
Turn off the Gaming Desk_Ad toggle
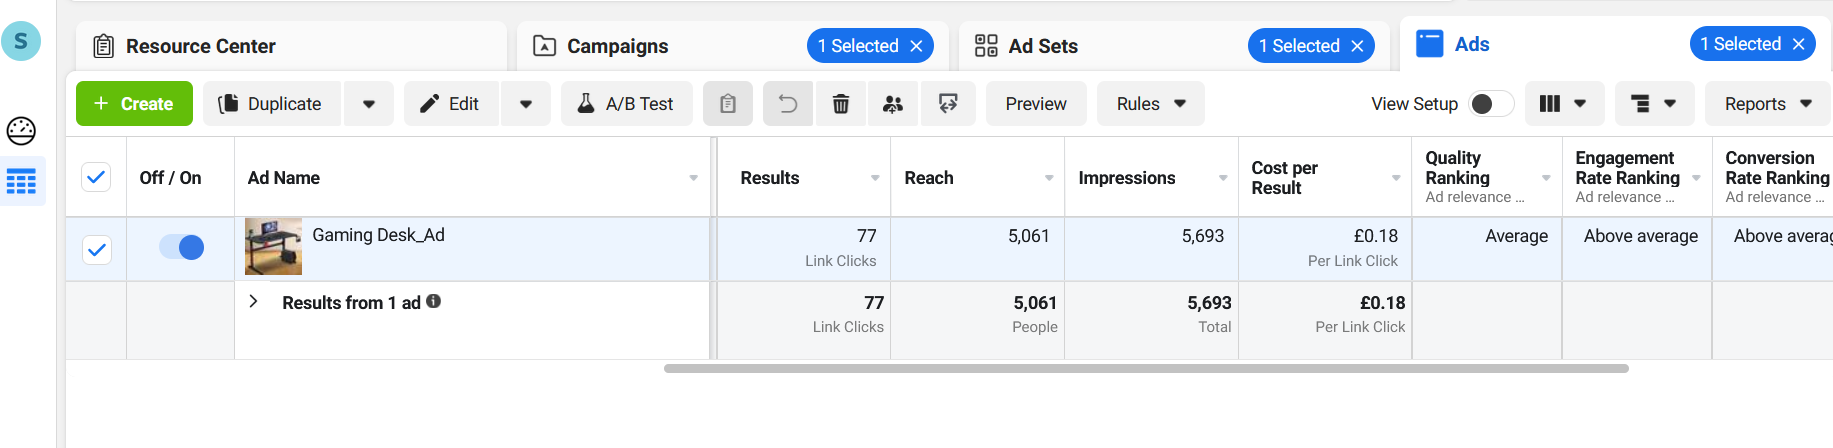(x=182, y=247)
